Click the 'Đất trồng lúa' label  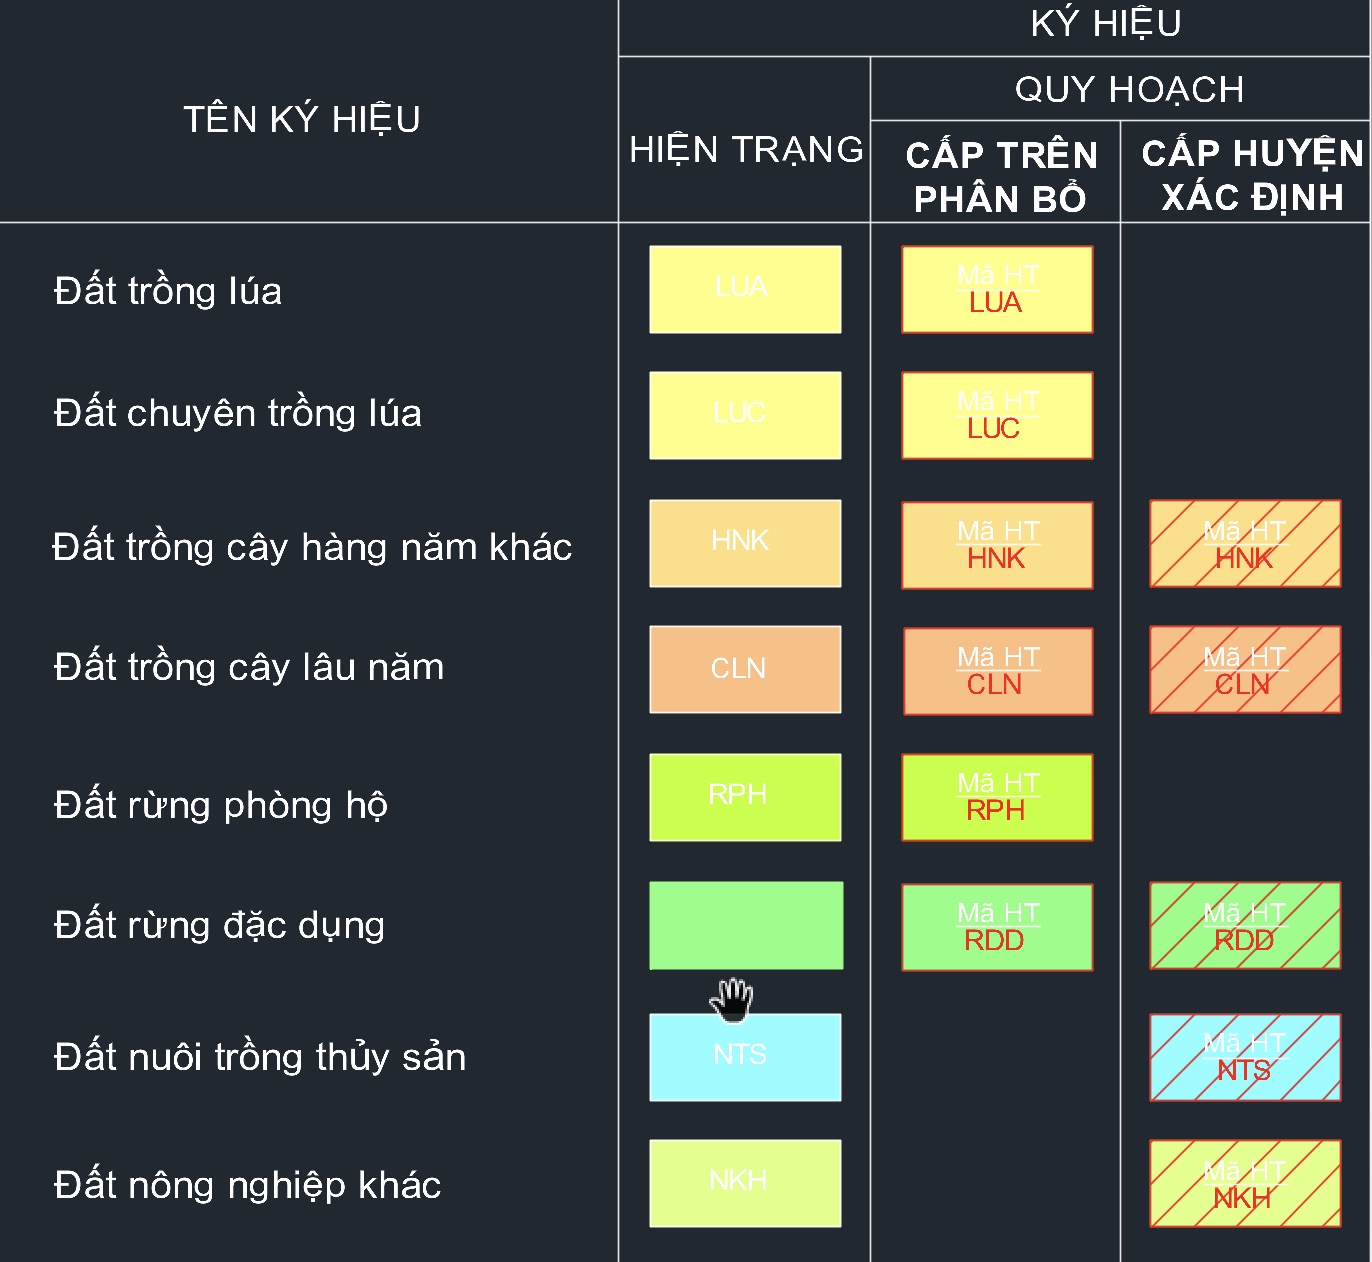(x=168, y=291)
